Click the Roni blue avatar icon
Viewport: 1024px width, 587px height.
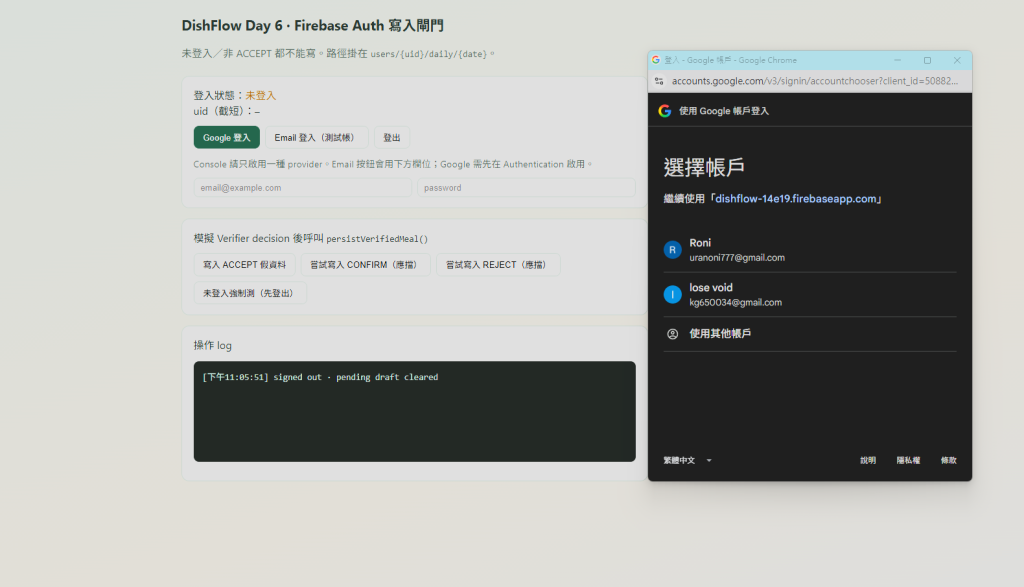[x=673, y=250]
